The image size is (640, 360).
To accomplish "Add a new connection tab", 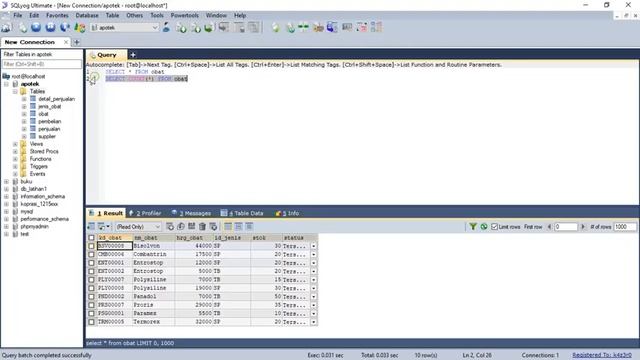I will [x=77, y=42].
